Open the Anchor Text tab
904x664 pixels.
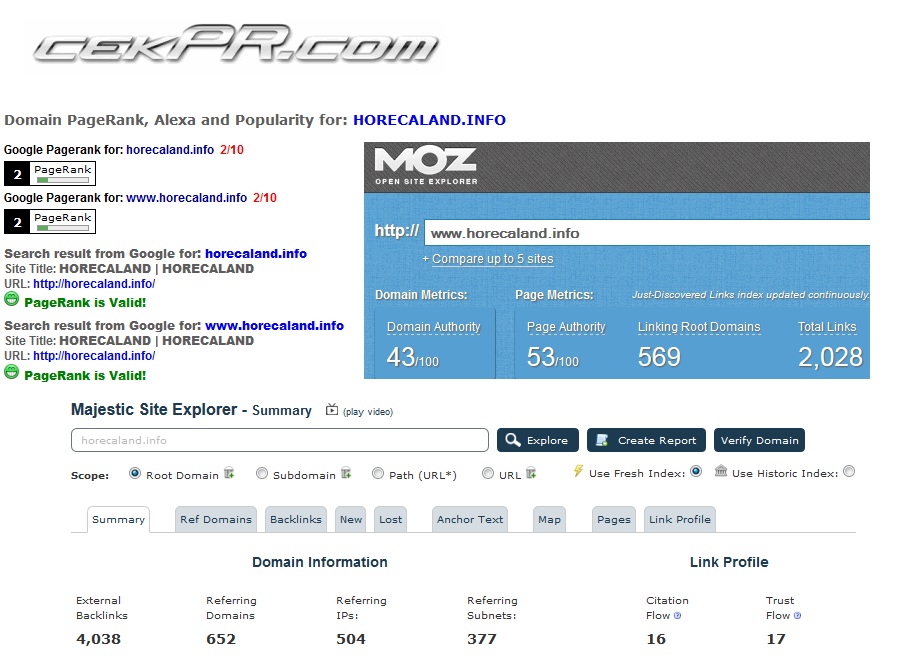point(470,519)
